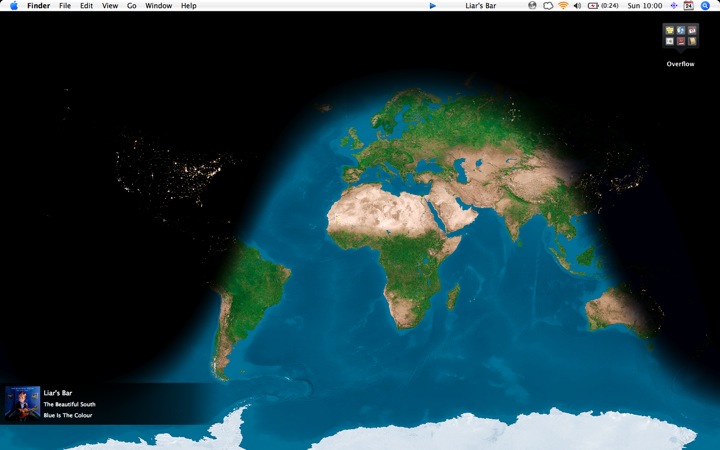Open the Go menu
Viewport: 720px width, 450px height.
132,6
